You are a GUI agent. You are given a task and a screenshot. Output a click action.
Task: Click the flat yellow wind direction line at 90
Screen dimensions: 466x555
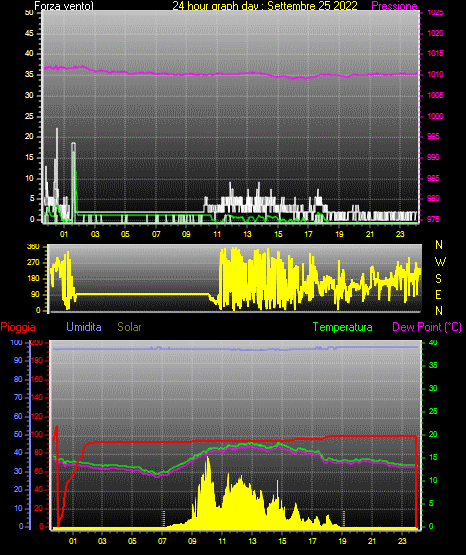point(142,294)
